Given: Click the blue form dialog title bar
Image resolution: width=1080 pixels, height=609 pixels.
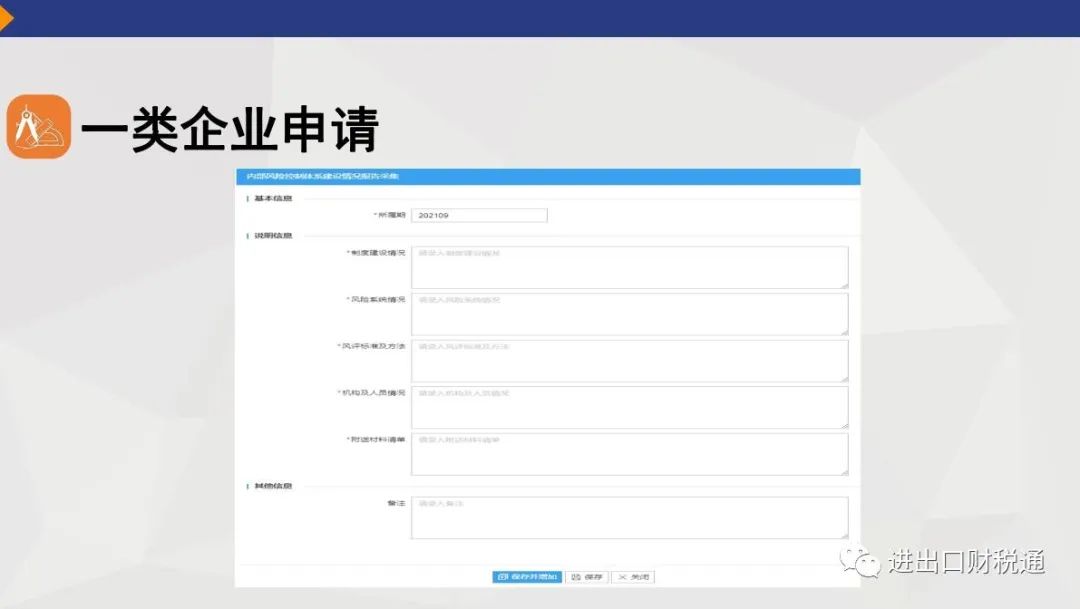Looking at the screenshot, I should pos(548,176).
